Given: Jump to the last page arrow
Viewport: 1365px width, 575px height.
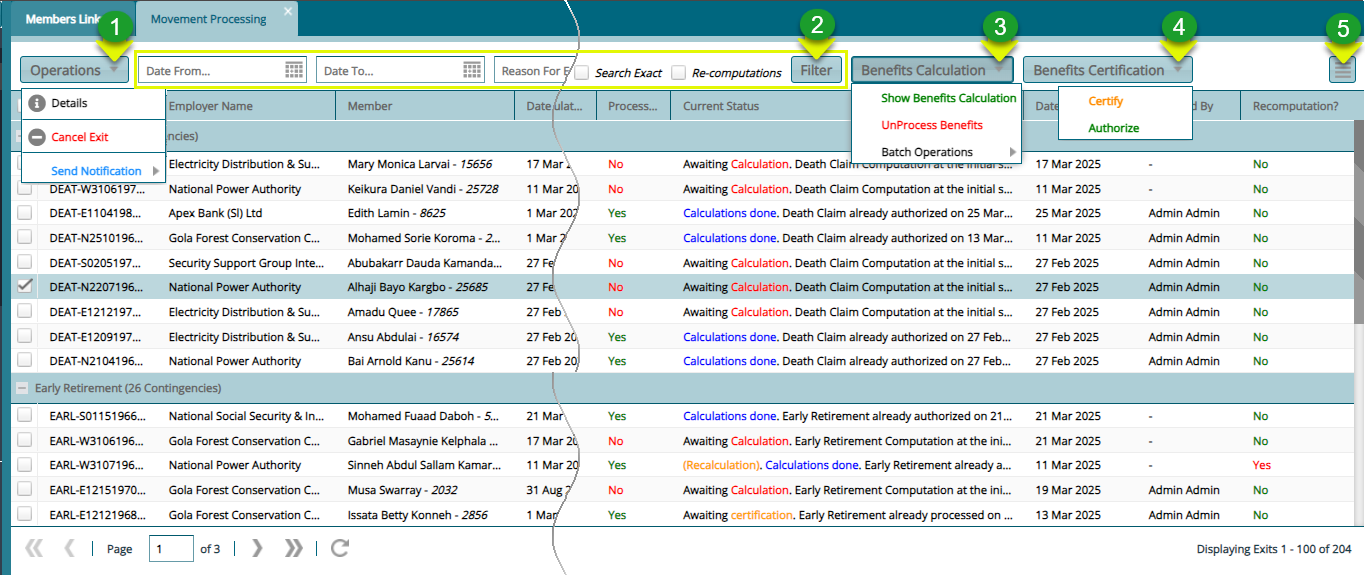Looking at the screenshot, I should [x=294, y=548].
